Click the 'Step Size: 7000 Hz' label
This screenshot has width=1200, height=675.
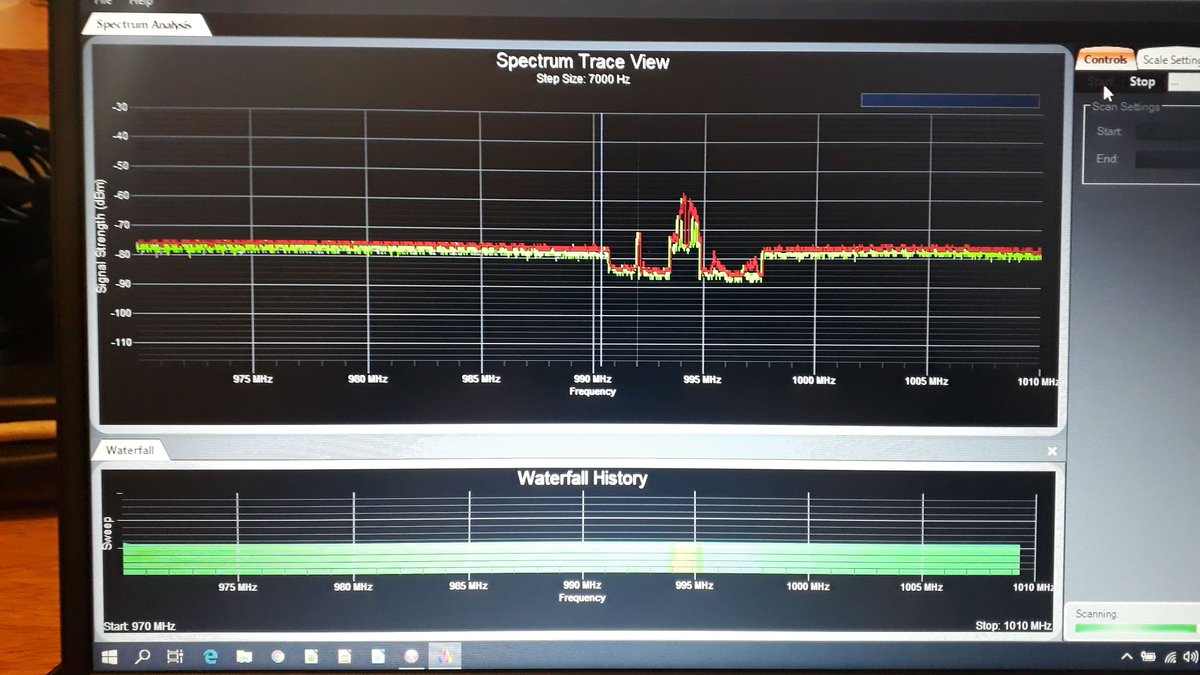coord(583,79)
